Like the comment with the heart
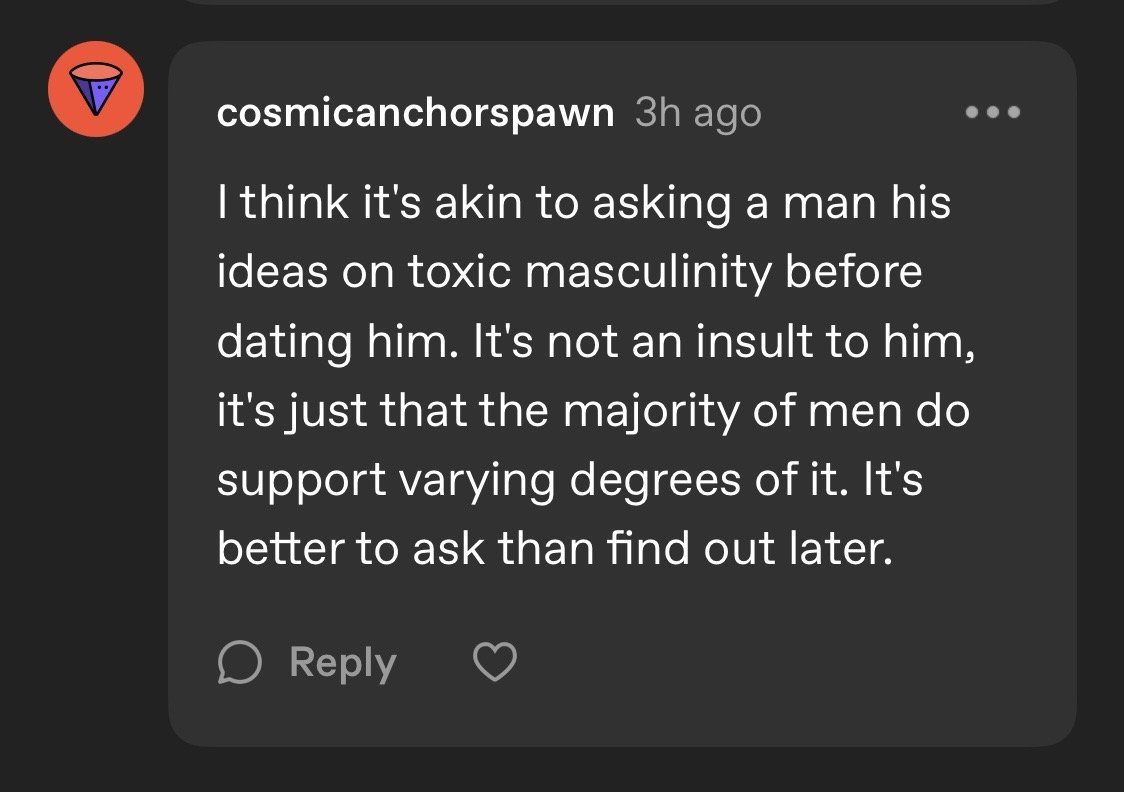 pos(494,663)
